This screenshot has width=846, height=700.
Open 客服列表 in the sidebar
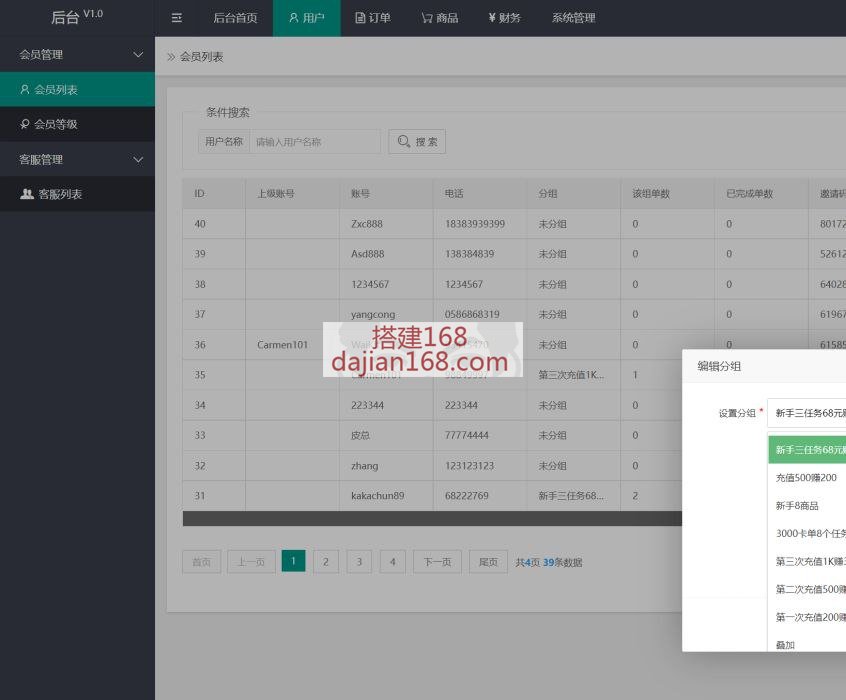coord(77,195)
